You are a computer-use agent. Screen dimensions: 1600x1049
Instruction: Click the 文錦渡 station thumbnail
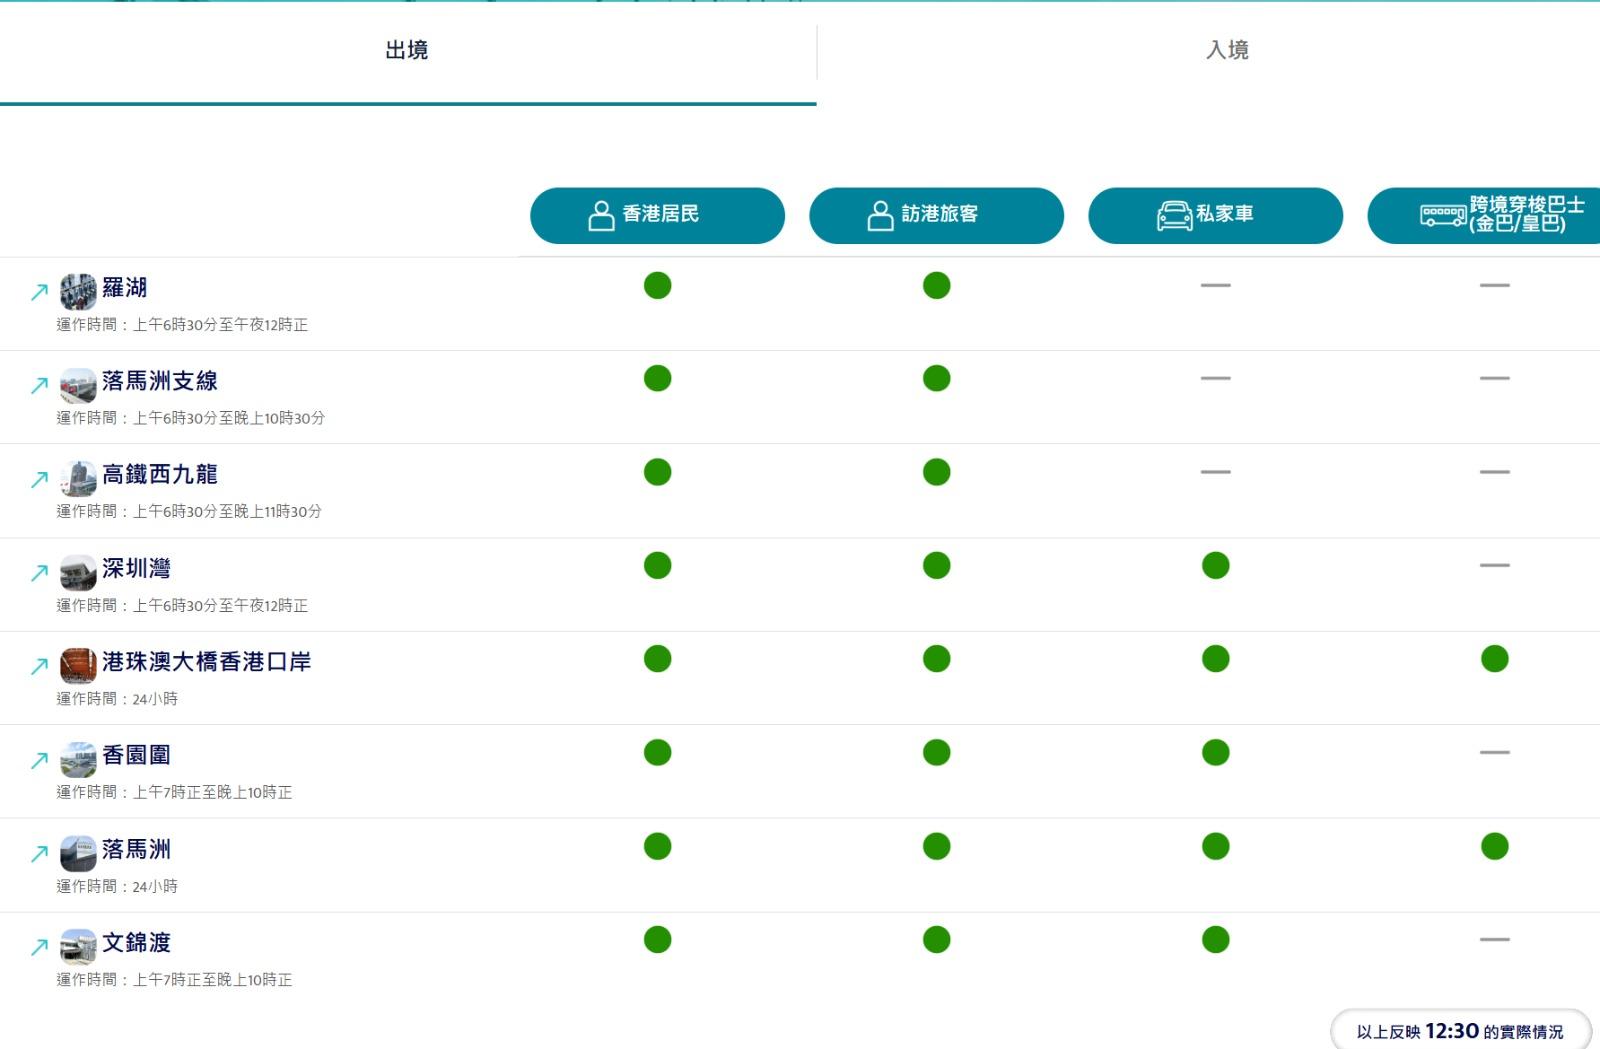(x=78, y=943)
